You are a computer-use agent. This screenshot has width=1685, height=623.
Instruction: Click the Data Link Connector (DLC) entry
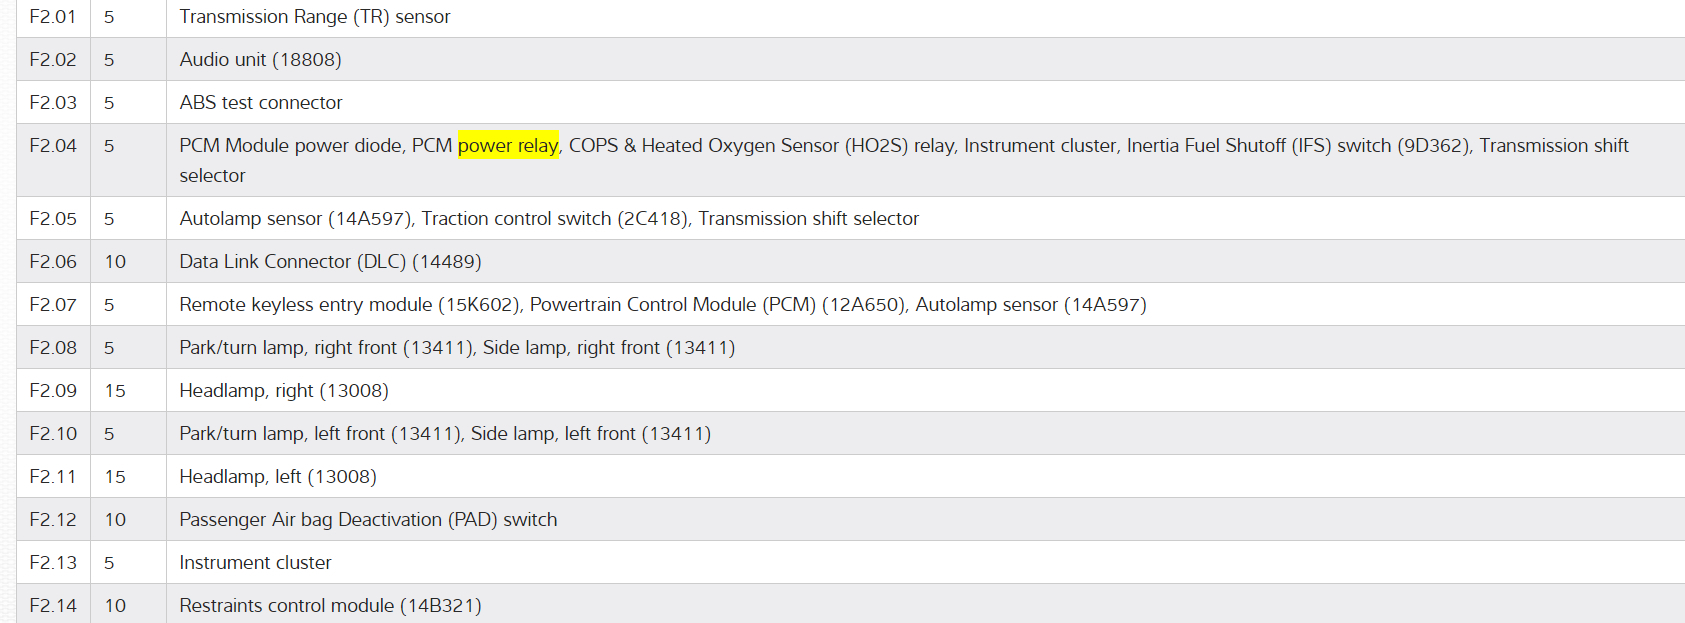coord(330,262)
